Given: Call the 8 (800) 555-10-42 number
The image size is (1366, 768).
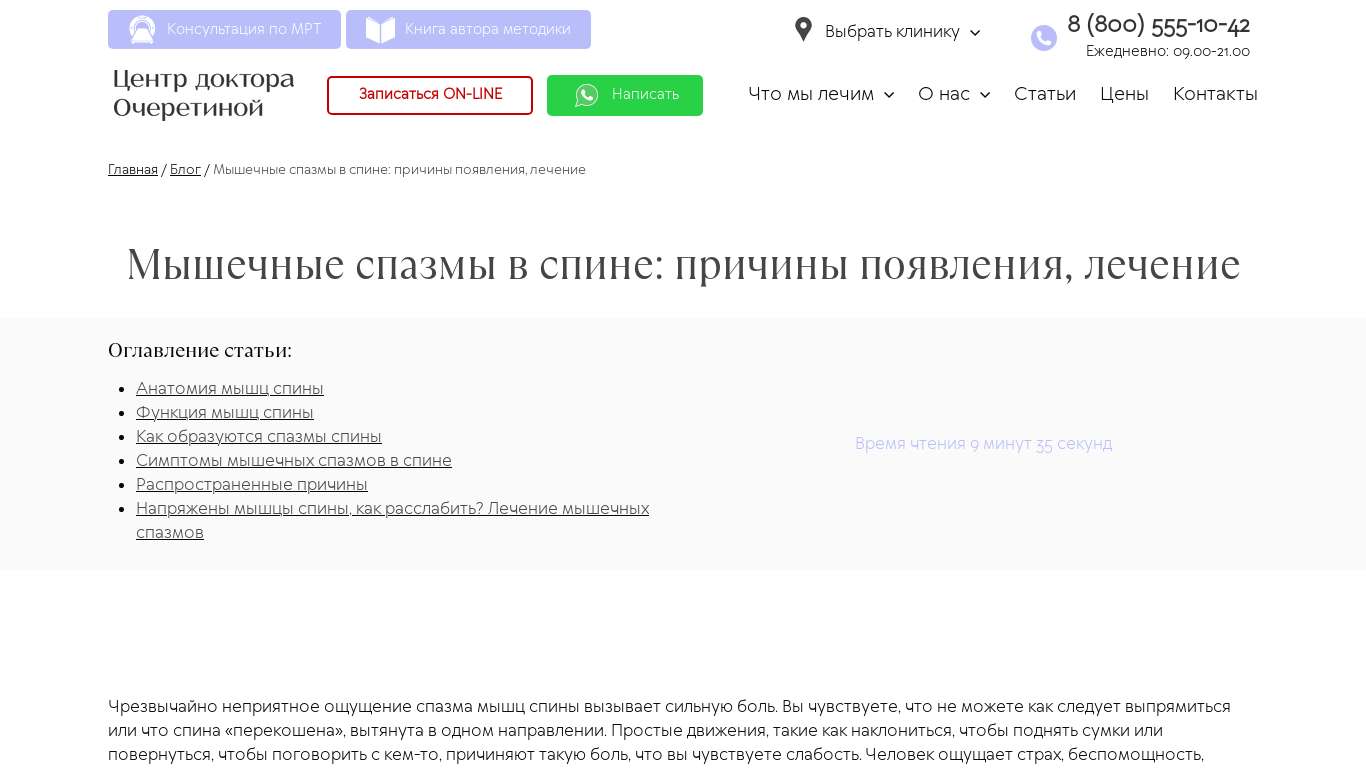Looking at the screenshot, I should 1158,25.
